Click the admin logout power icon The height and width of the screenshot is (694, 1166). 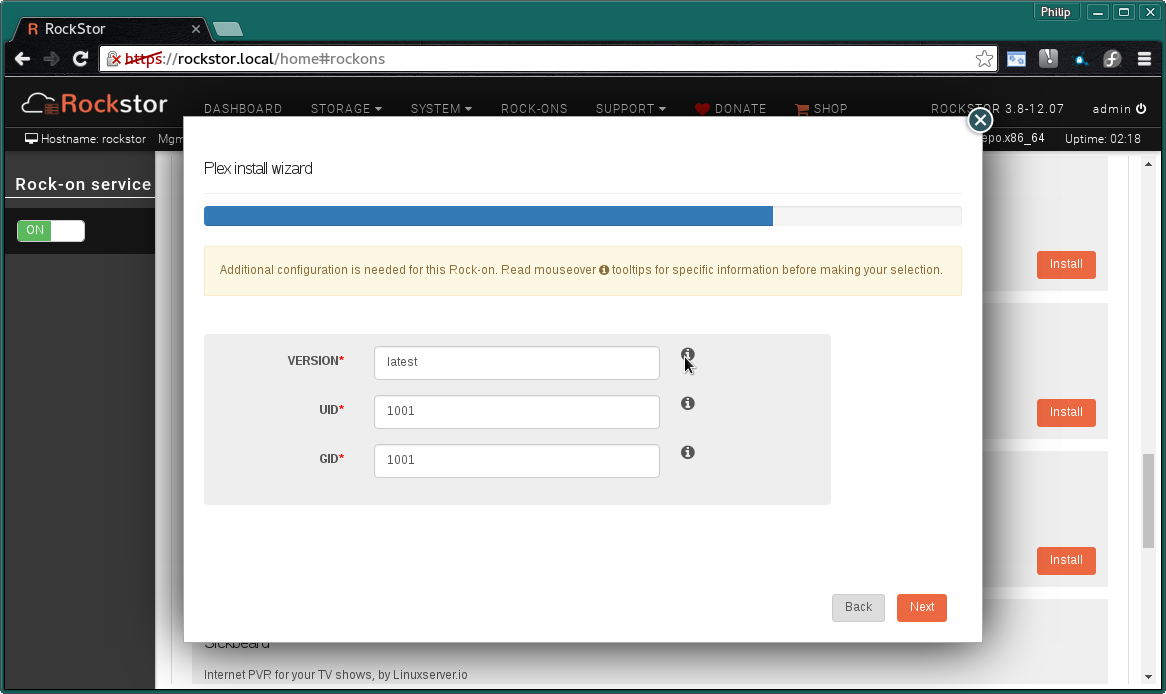pyautogui.click(x=1141, y=109)
